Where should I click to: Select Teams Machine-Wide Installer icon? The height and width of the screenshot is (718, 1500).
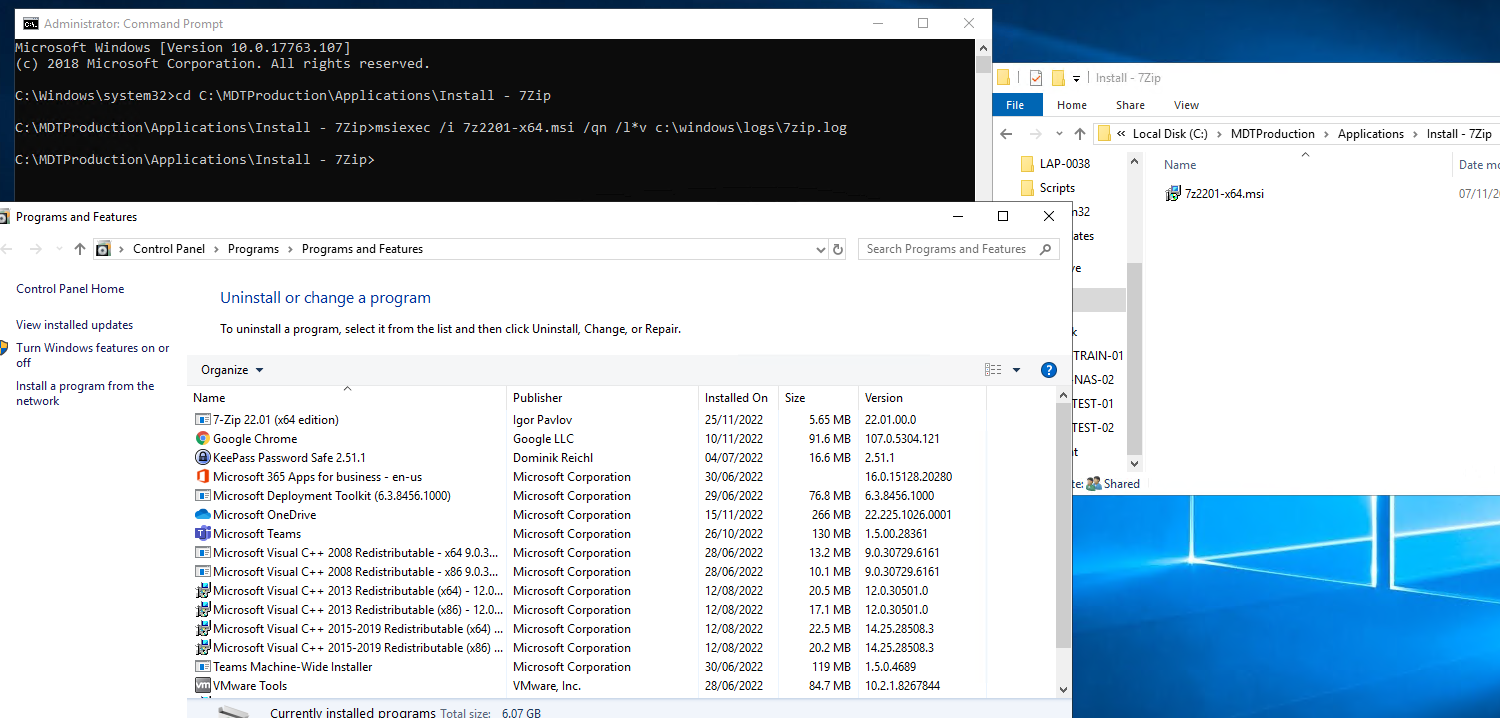click(203, 667)
